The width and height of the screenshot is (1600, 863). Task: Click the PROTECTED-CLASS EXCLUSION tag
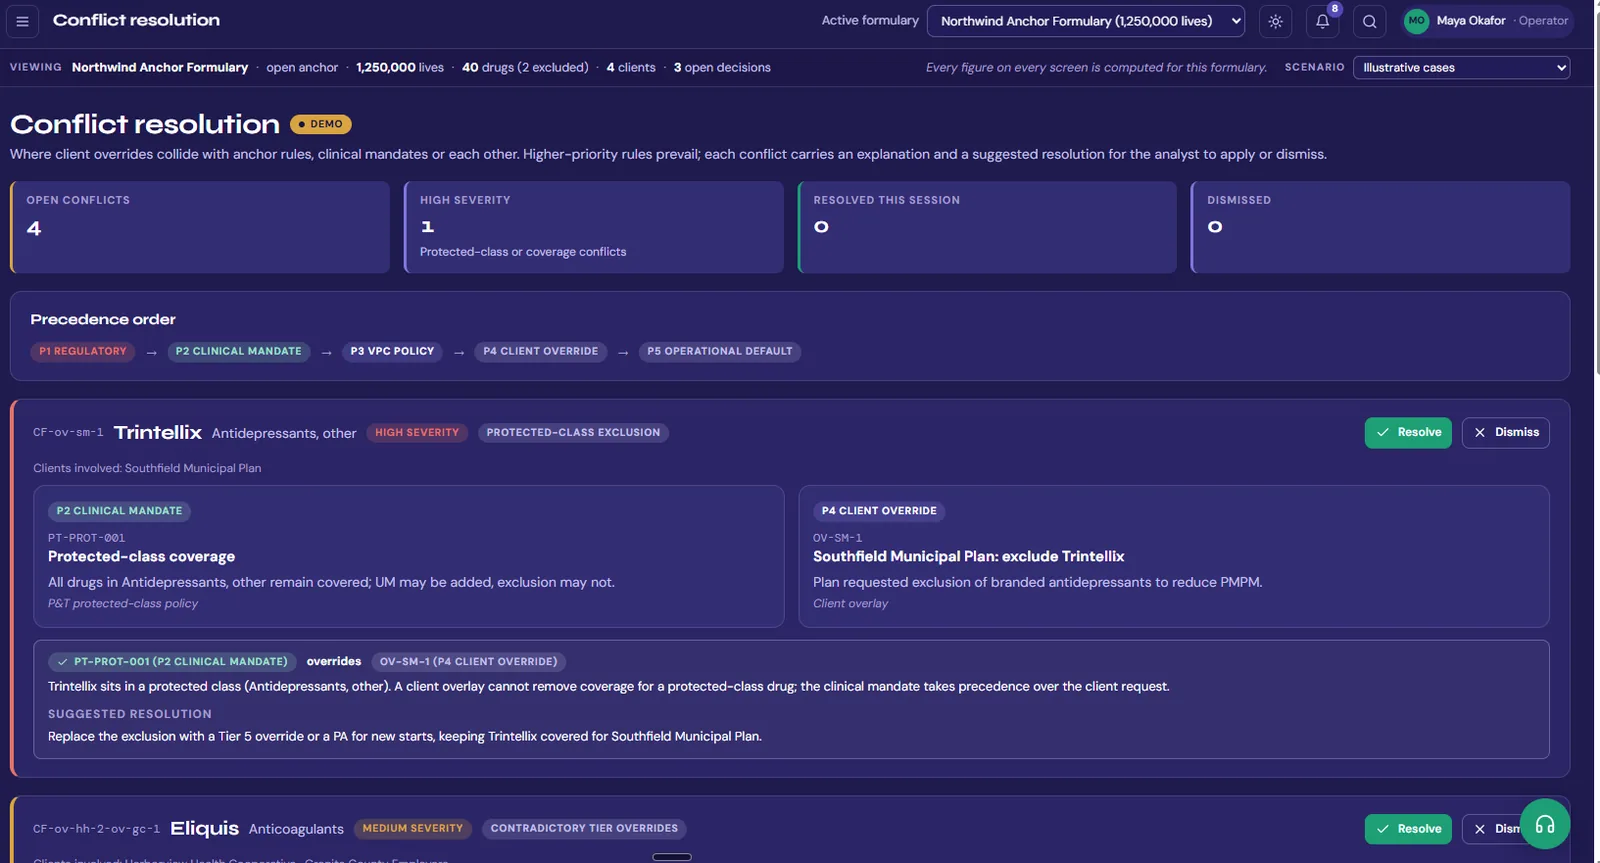click(x=573, y=433)
